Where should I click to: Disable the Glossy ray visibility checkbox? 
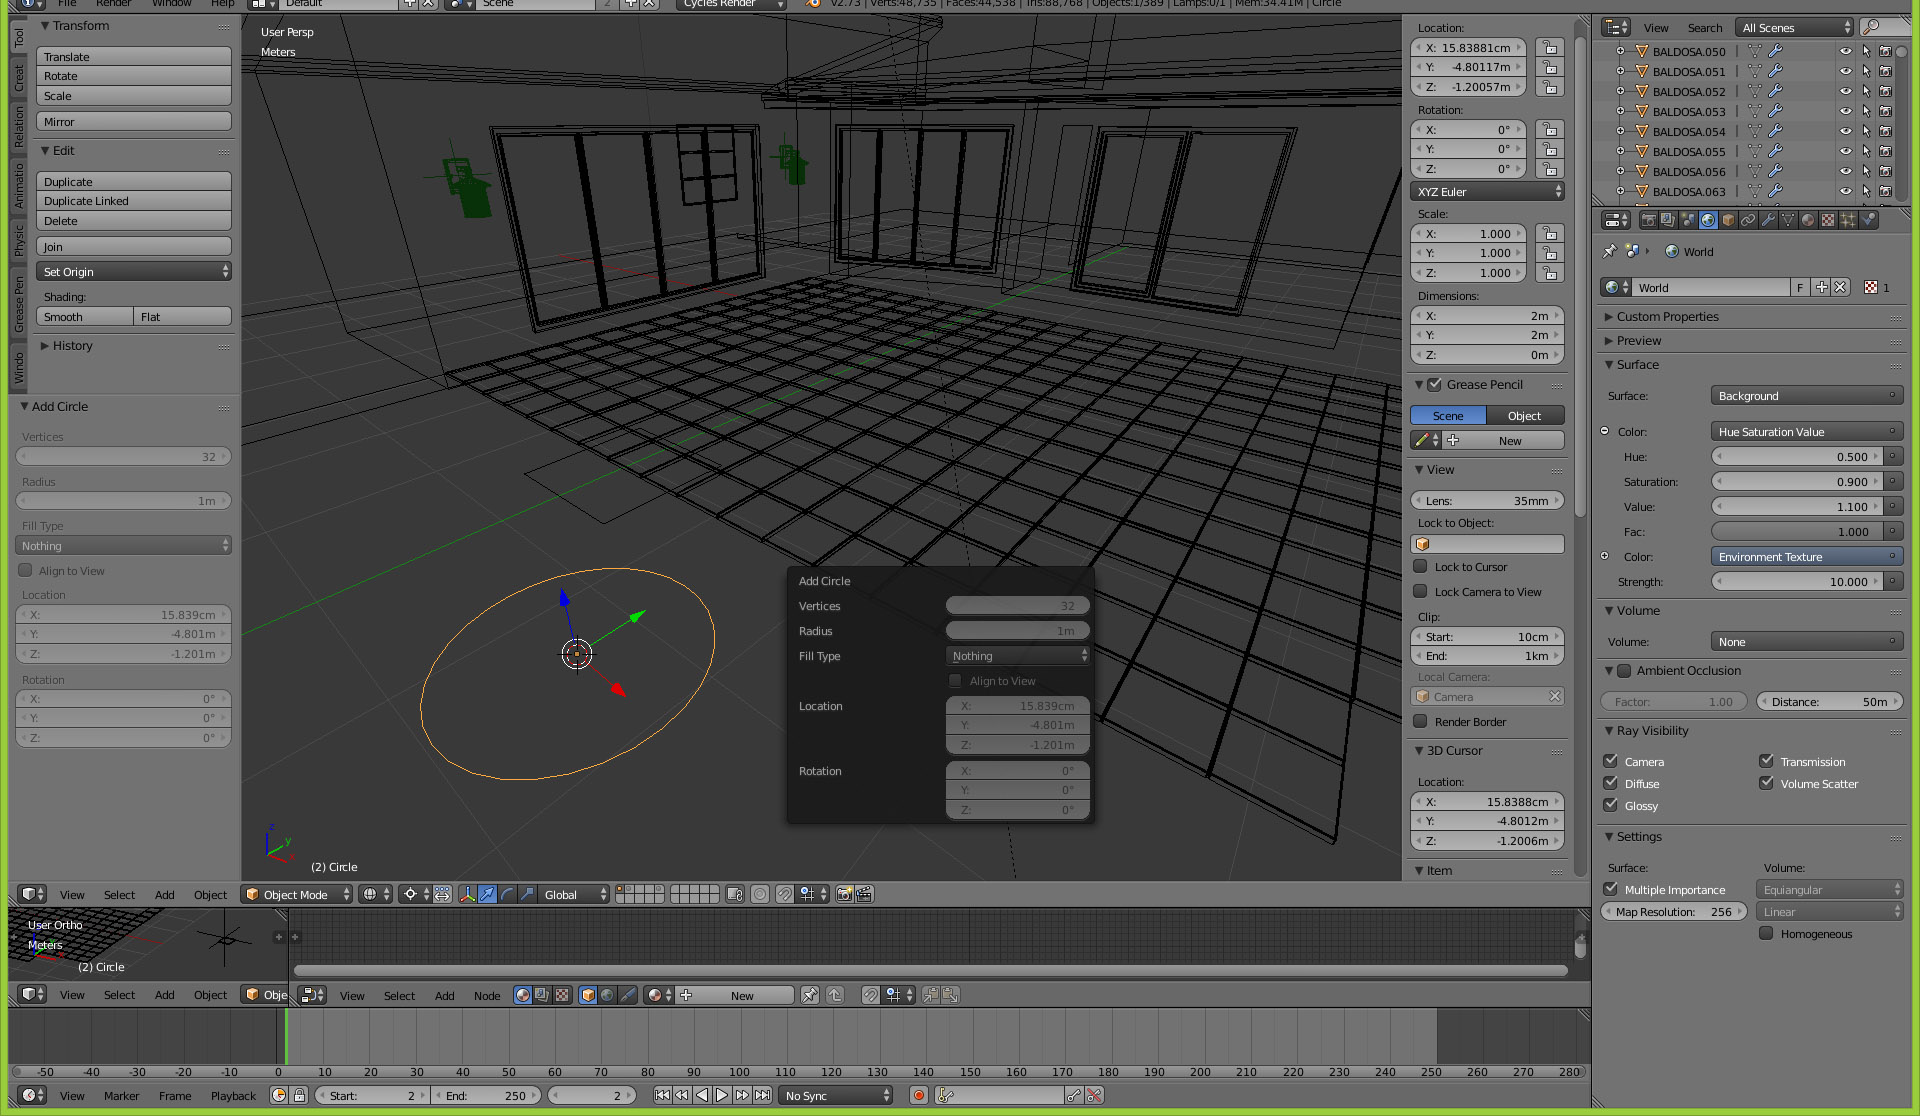(x=1610, y=806)
